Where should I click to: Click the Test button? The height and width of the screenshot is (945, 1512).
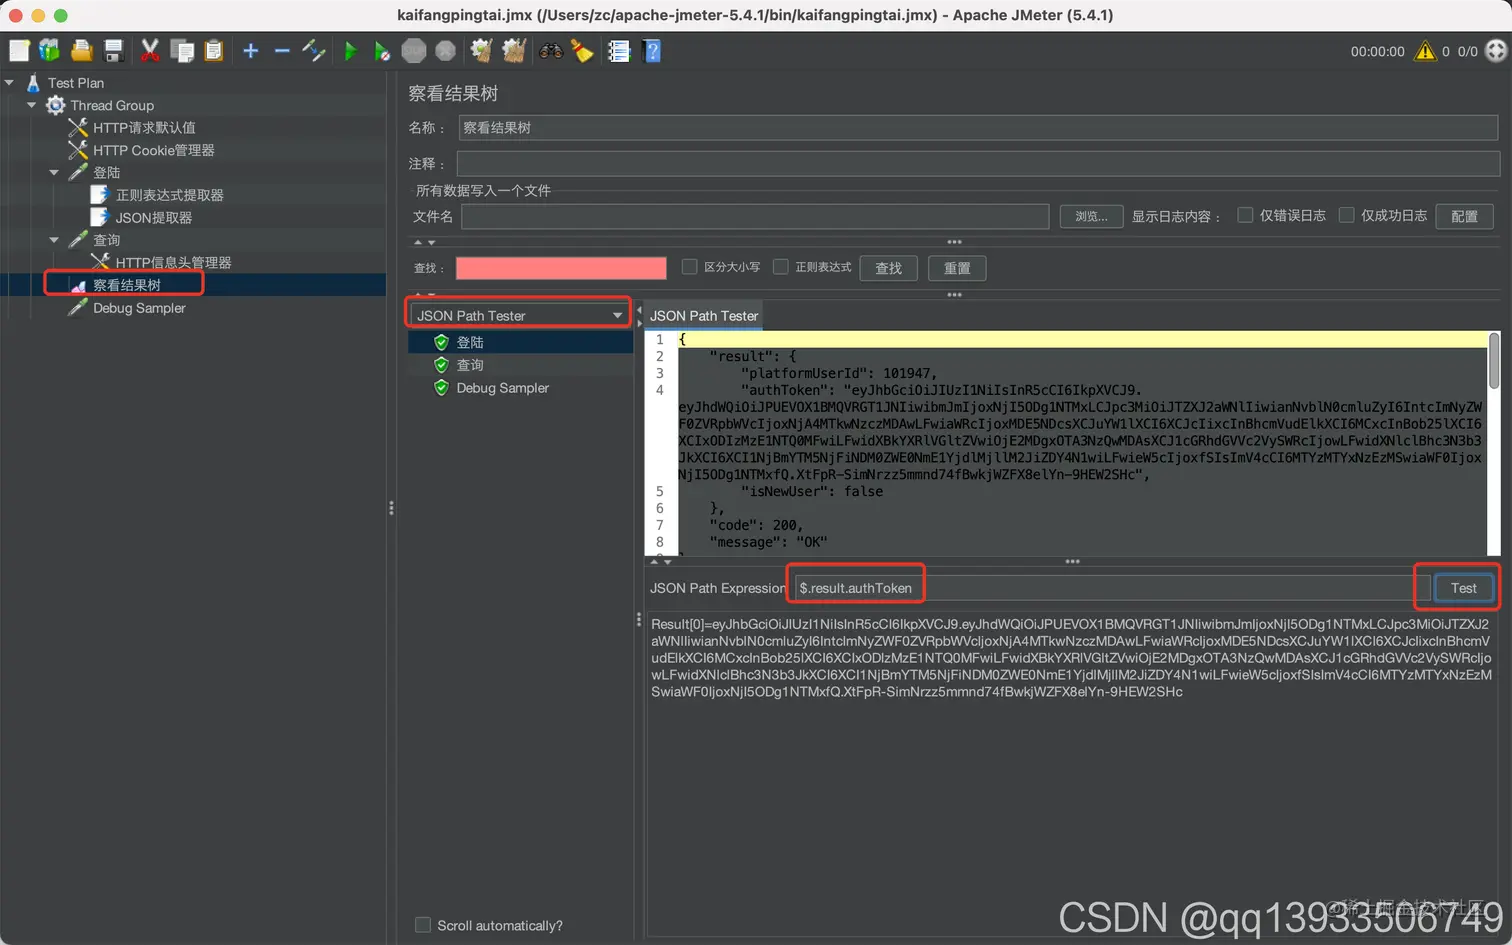point(1463,588)
